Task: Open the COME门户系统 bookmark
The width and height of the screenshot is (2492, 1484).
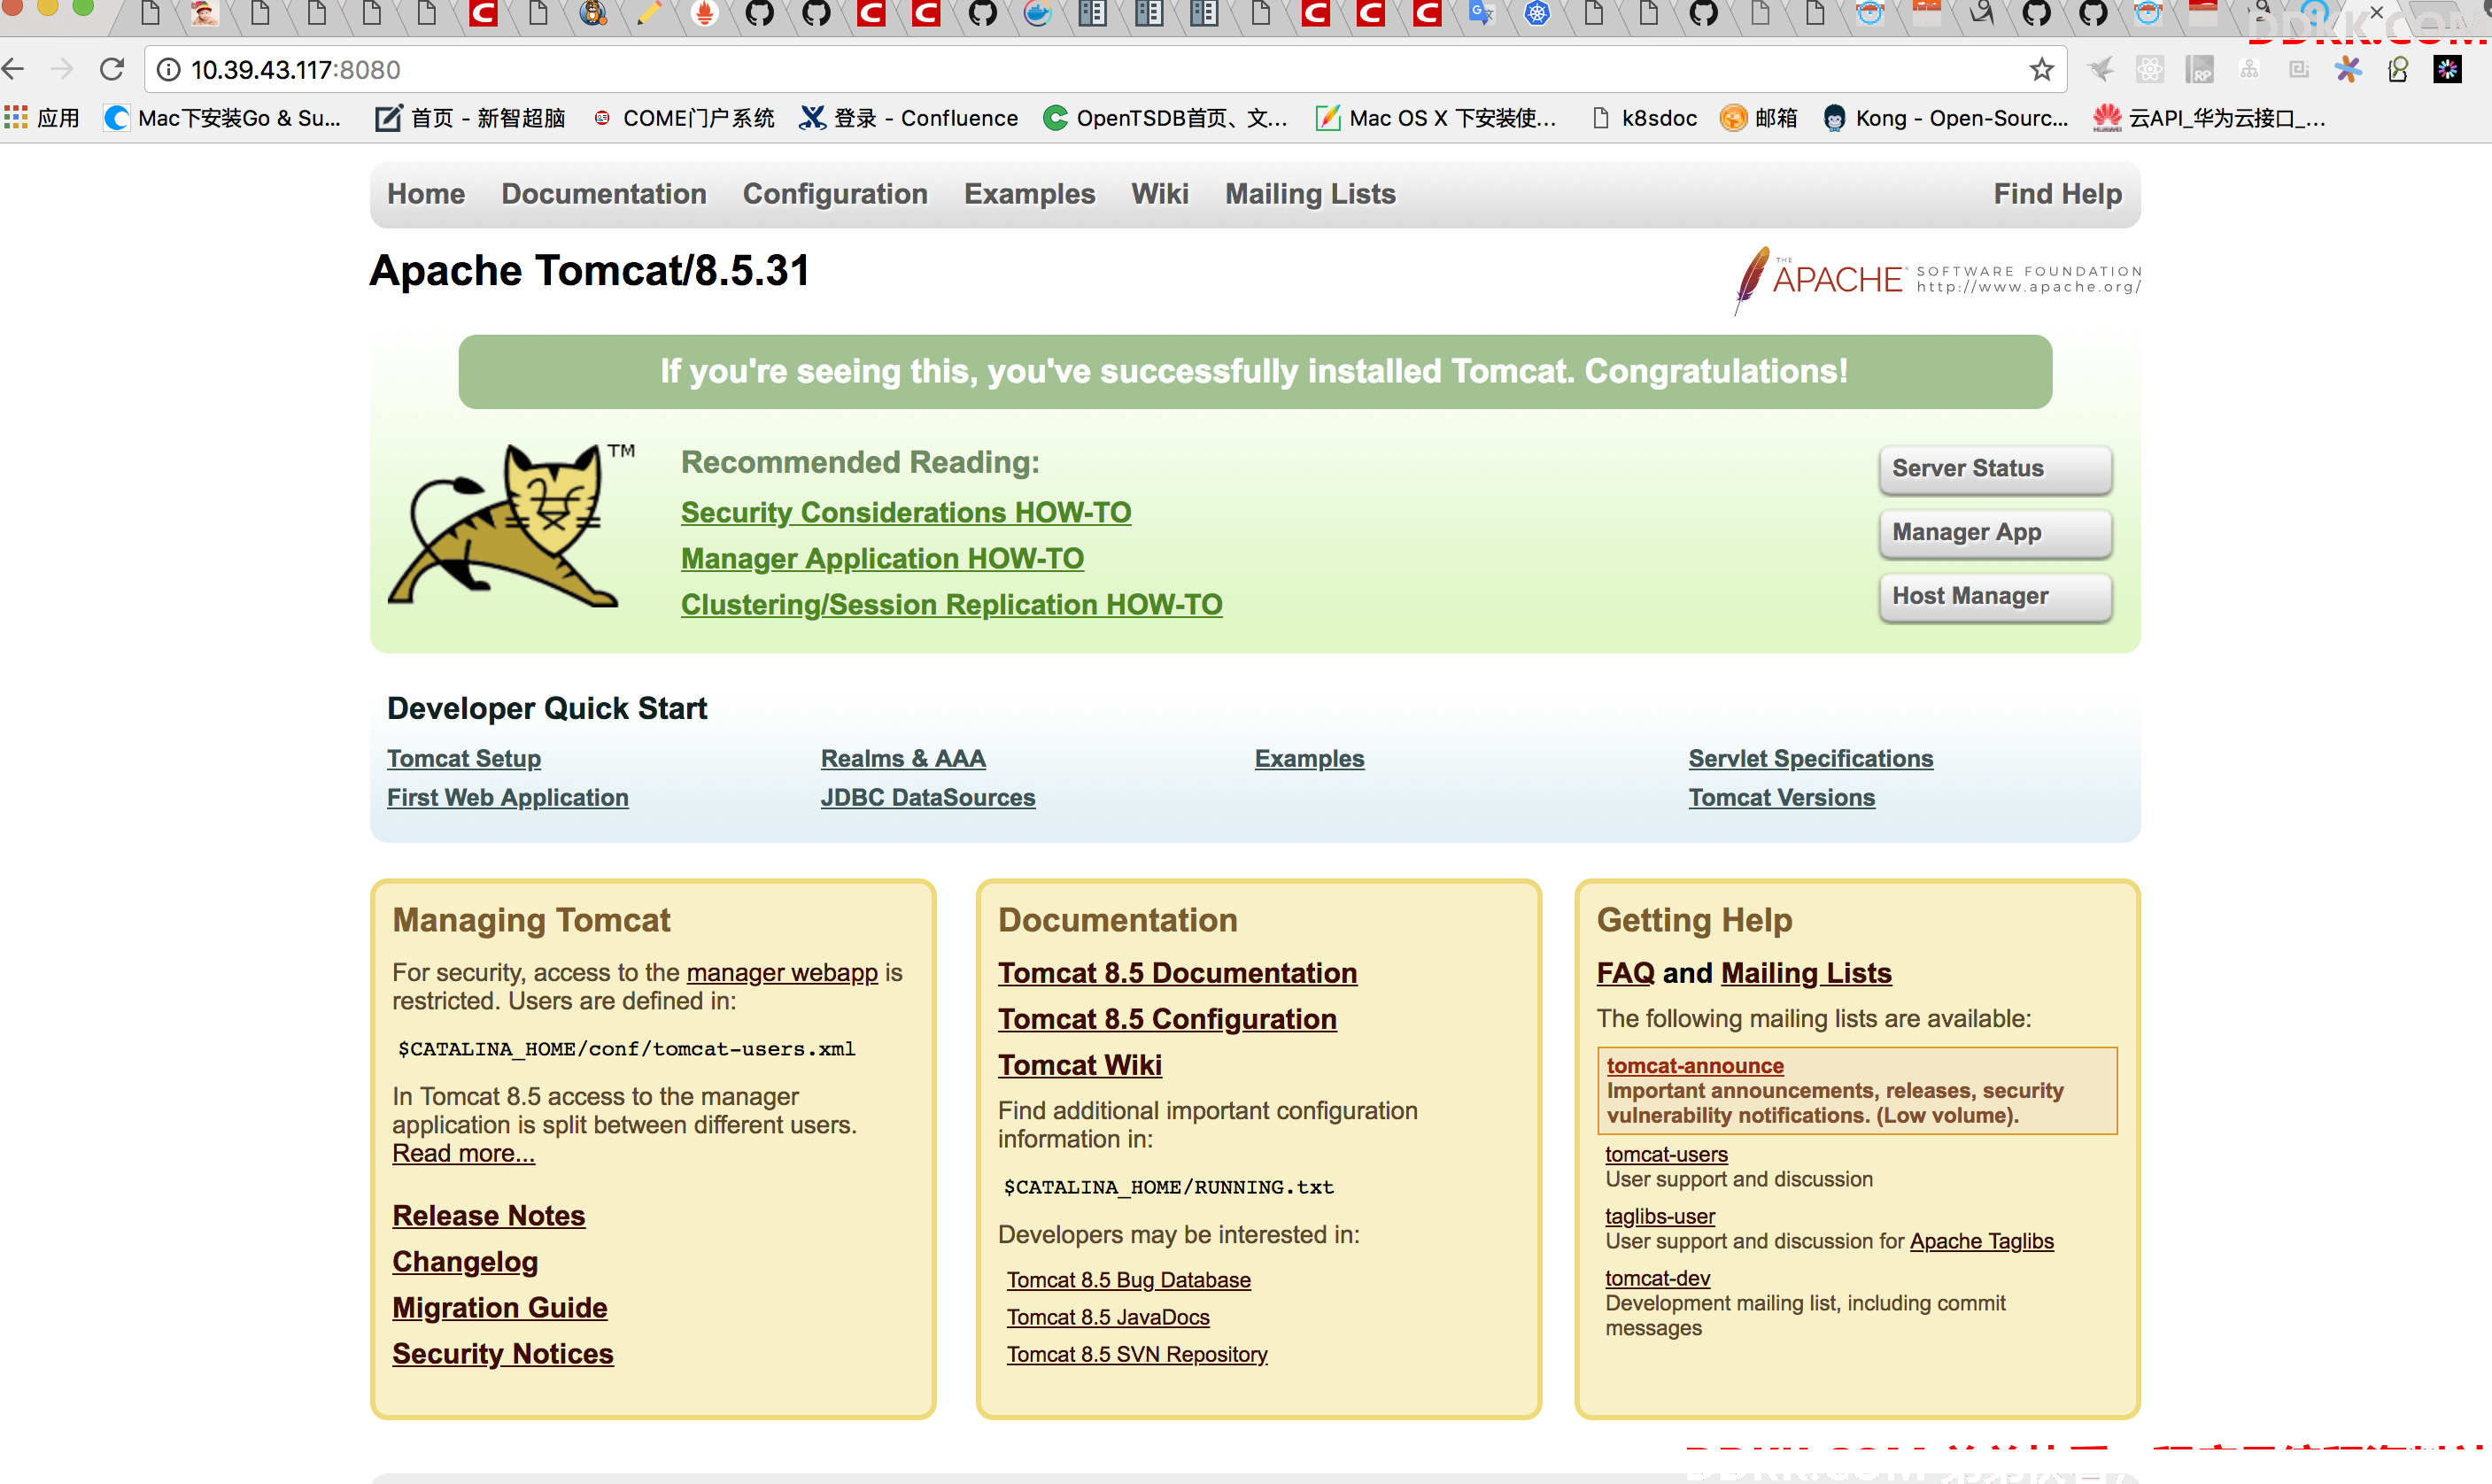Action: (x=683, y=118)
